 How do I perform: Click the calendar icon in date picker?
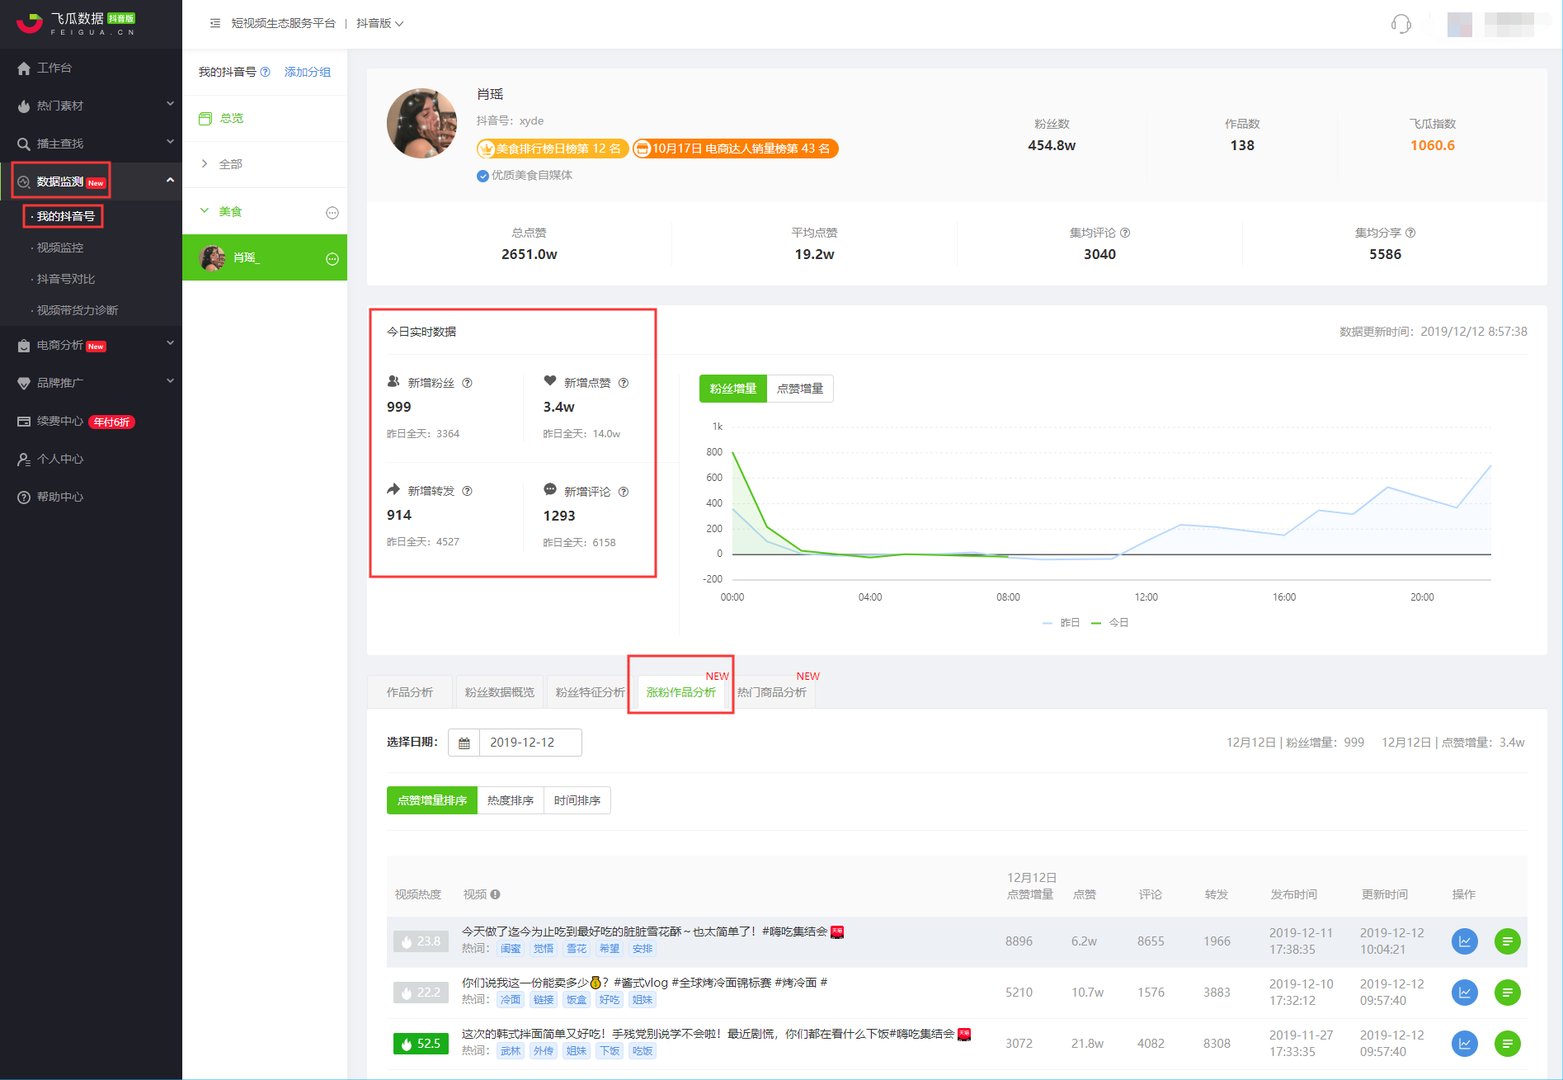464,743
